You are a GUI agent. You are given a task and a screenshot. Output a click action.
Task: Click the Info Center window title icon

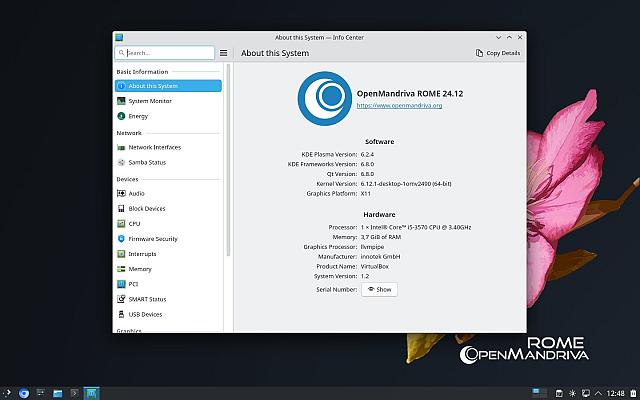119,37
